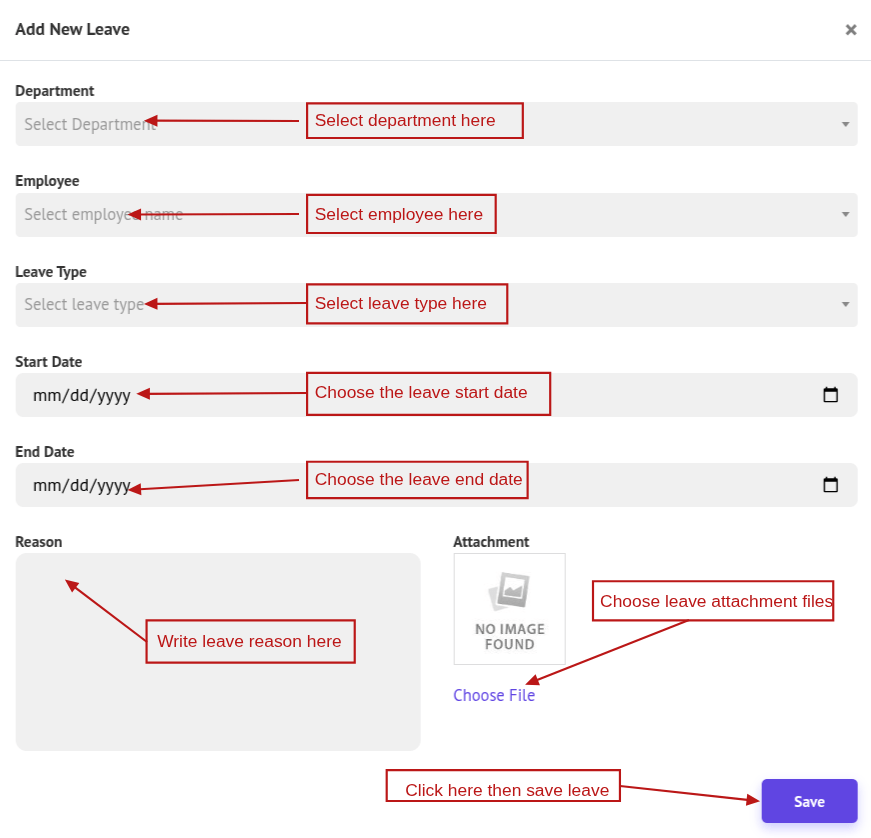
Task: Click the Attachment field label
Action: point(491,542)
